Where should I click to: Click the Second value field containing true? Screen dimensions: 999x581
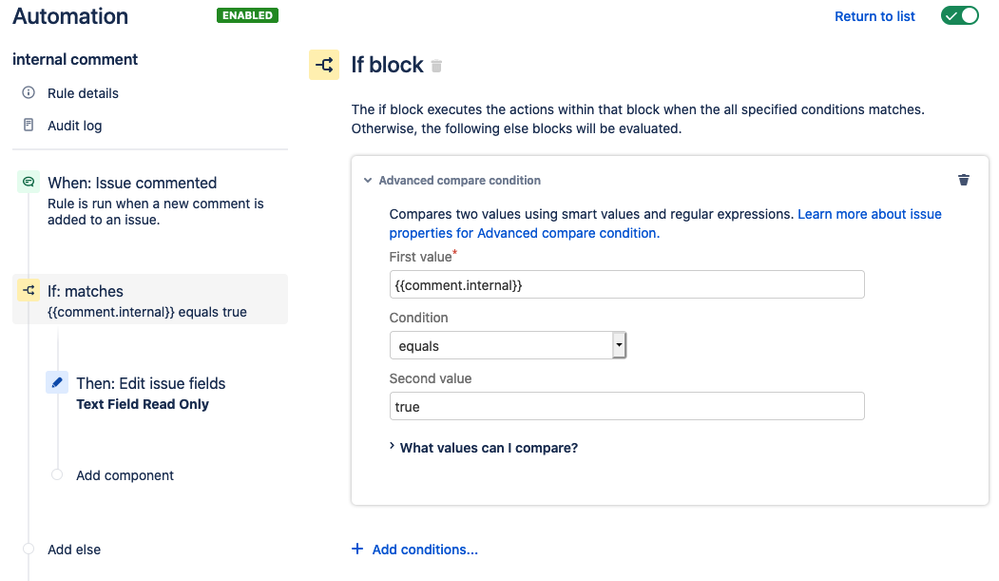click(x=627, y=406)
